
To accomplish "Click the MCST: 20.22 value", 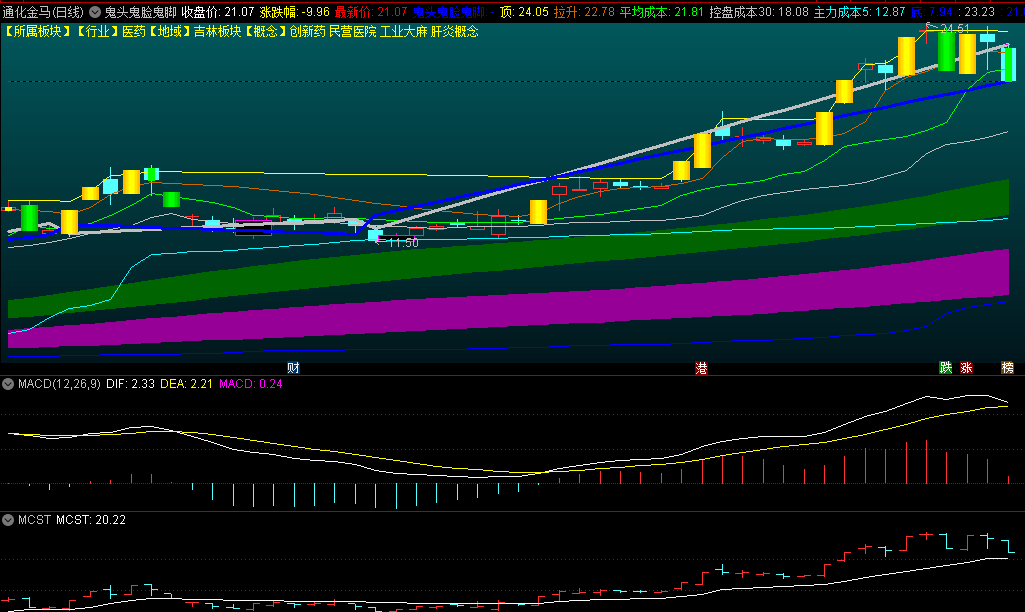I will tap(91, 520).
